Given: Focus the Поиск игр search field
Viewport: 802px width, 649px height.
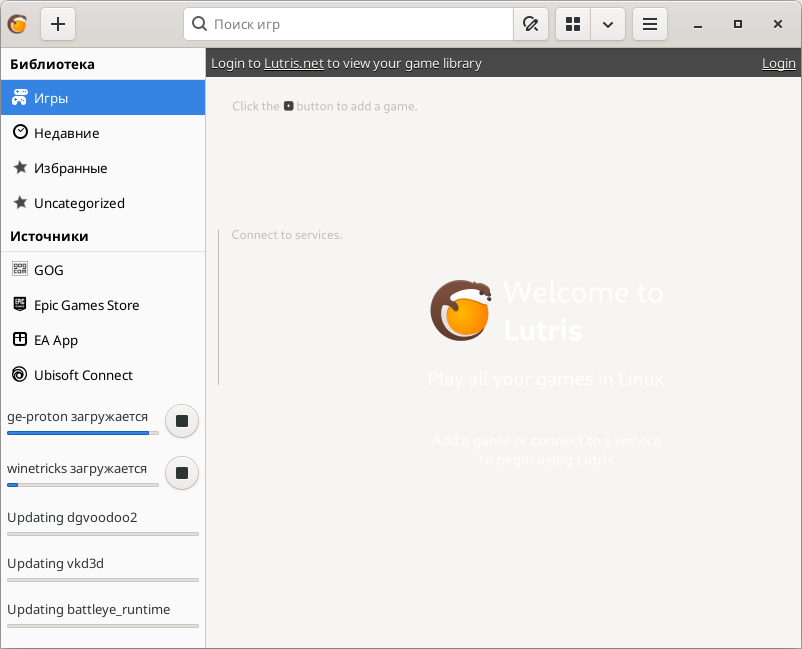Looking at the screenshot, I should click(348, 24).
